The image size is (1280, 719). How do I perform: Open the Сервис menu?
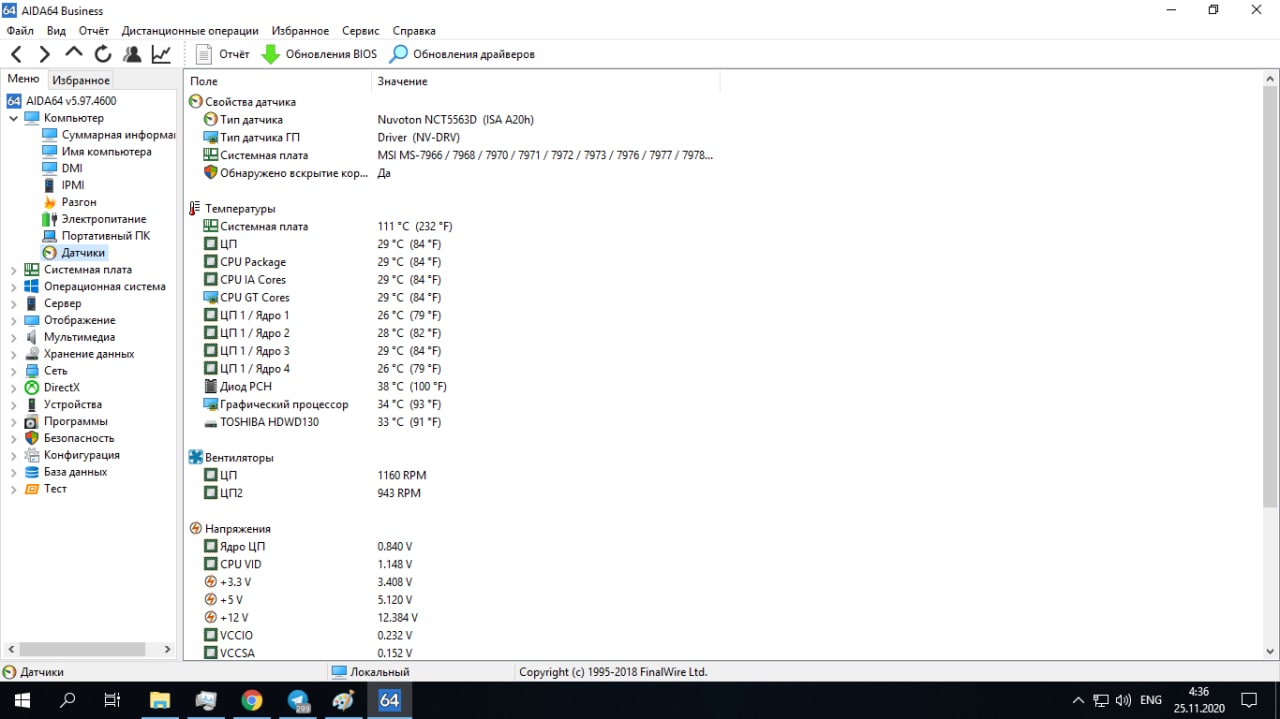(360, 31)
